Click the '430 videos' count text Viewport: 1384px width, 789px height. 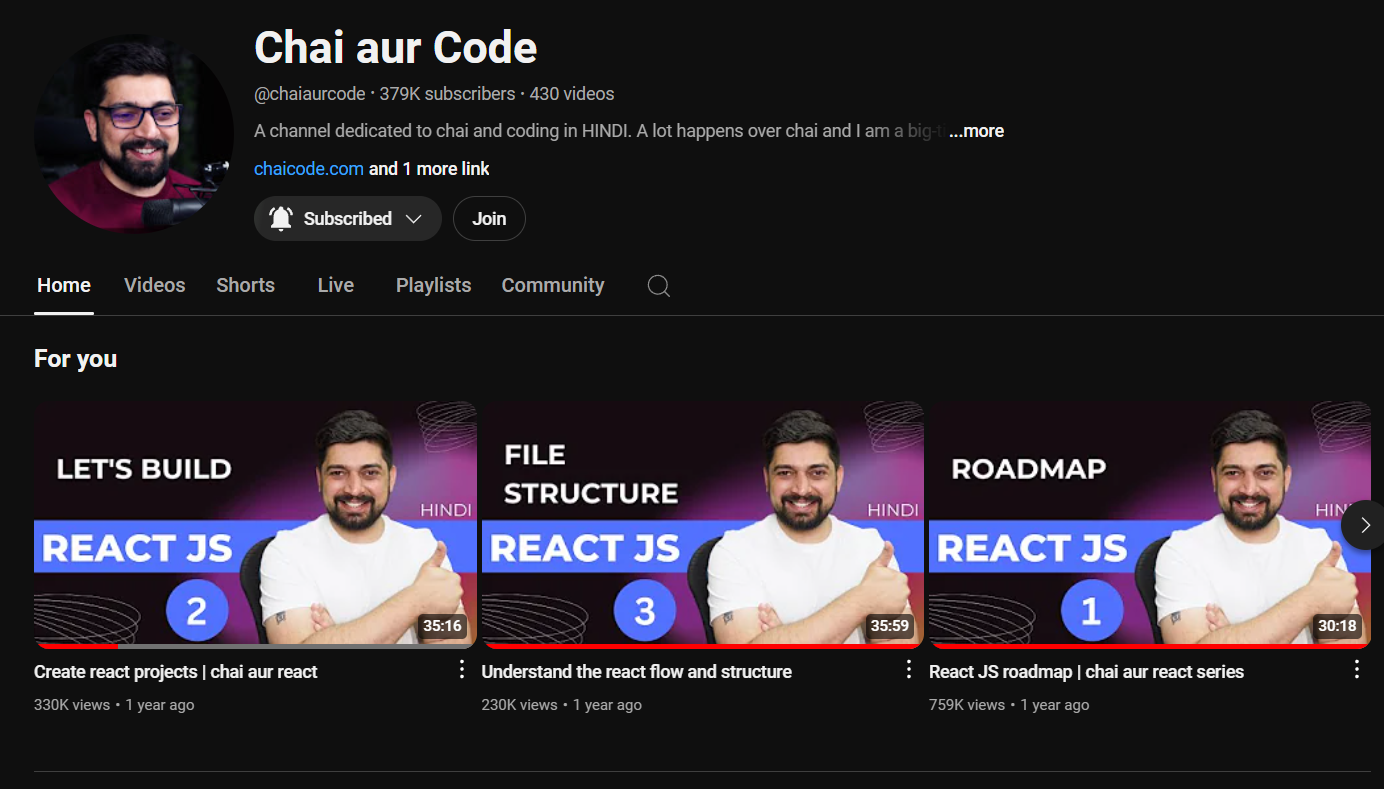coord(572,94)
